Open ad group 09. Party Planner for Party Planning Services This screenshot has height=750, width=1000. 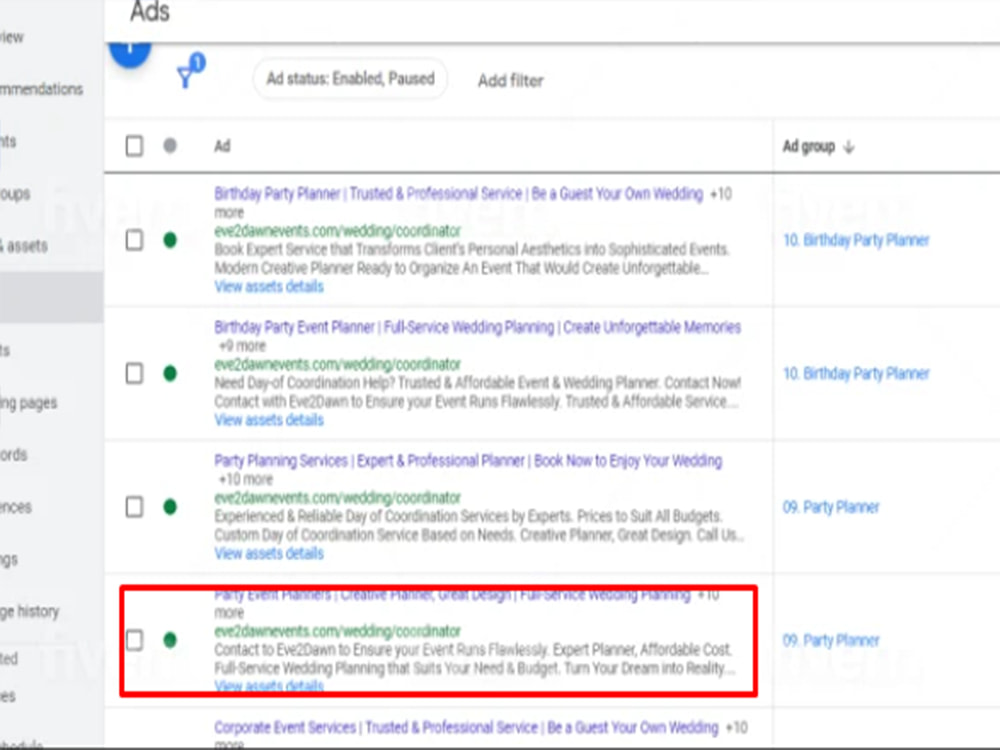tap(830, 507)
